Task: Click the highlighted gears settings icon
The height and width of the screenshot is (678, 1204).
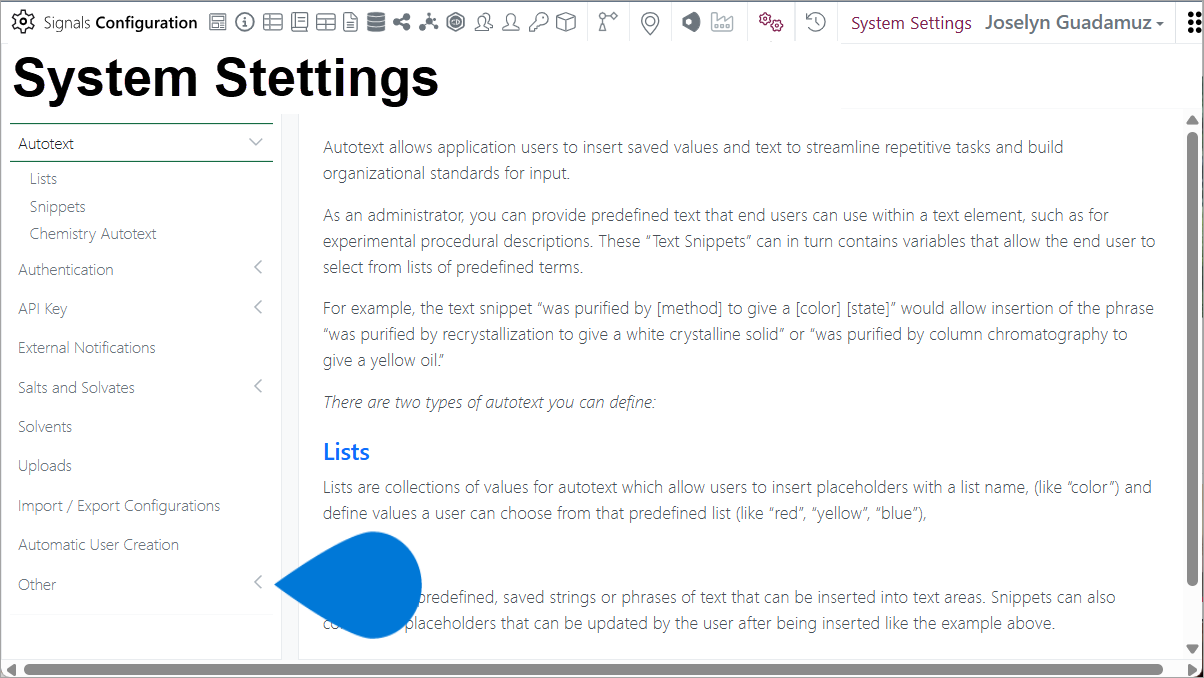Action: click(770, 22)
